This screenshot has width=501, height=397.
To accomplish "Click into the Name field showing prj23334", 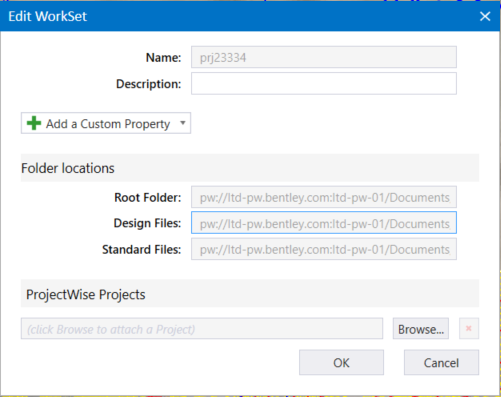I will click(x=324, y=57).
